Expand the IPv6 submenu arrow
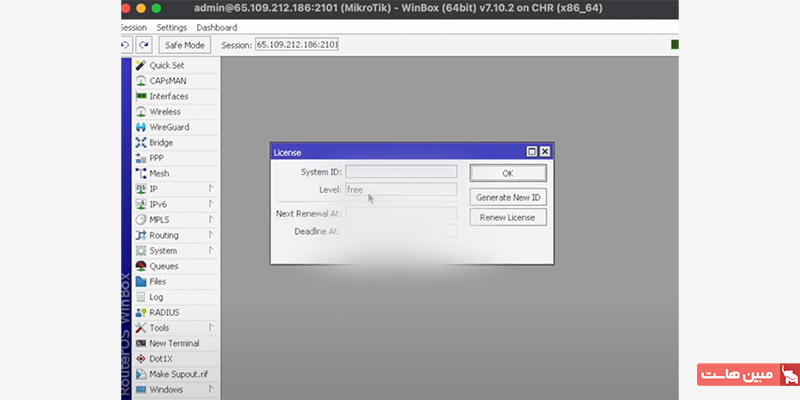 211,204
